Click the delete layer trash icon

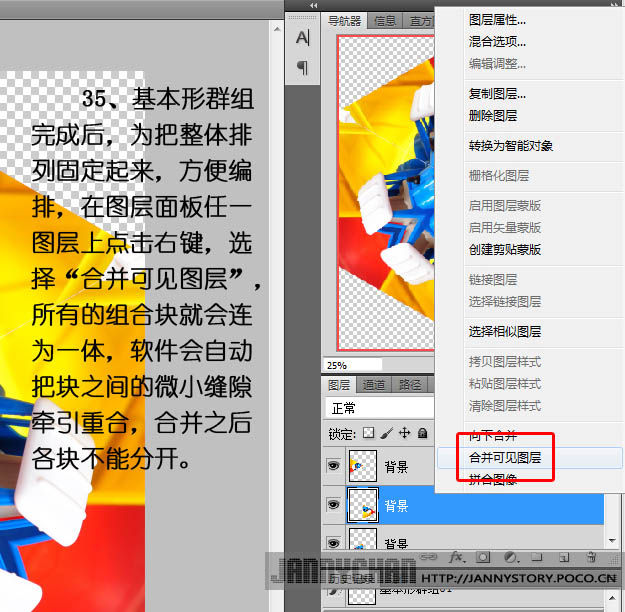tap(591, 557)
